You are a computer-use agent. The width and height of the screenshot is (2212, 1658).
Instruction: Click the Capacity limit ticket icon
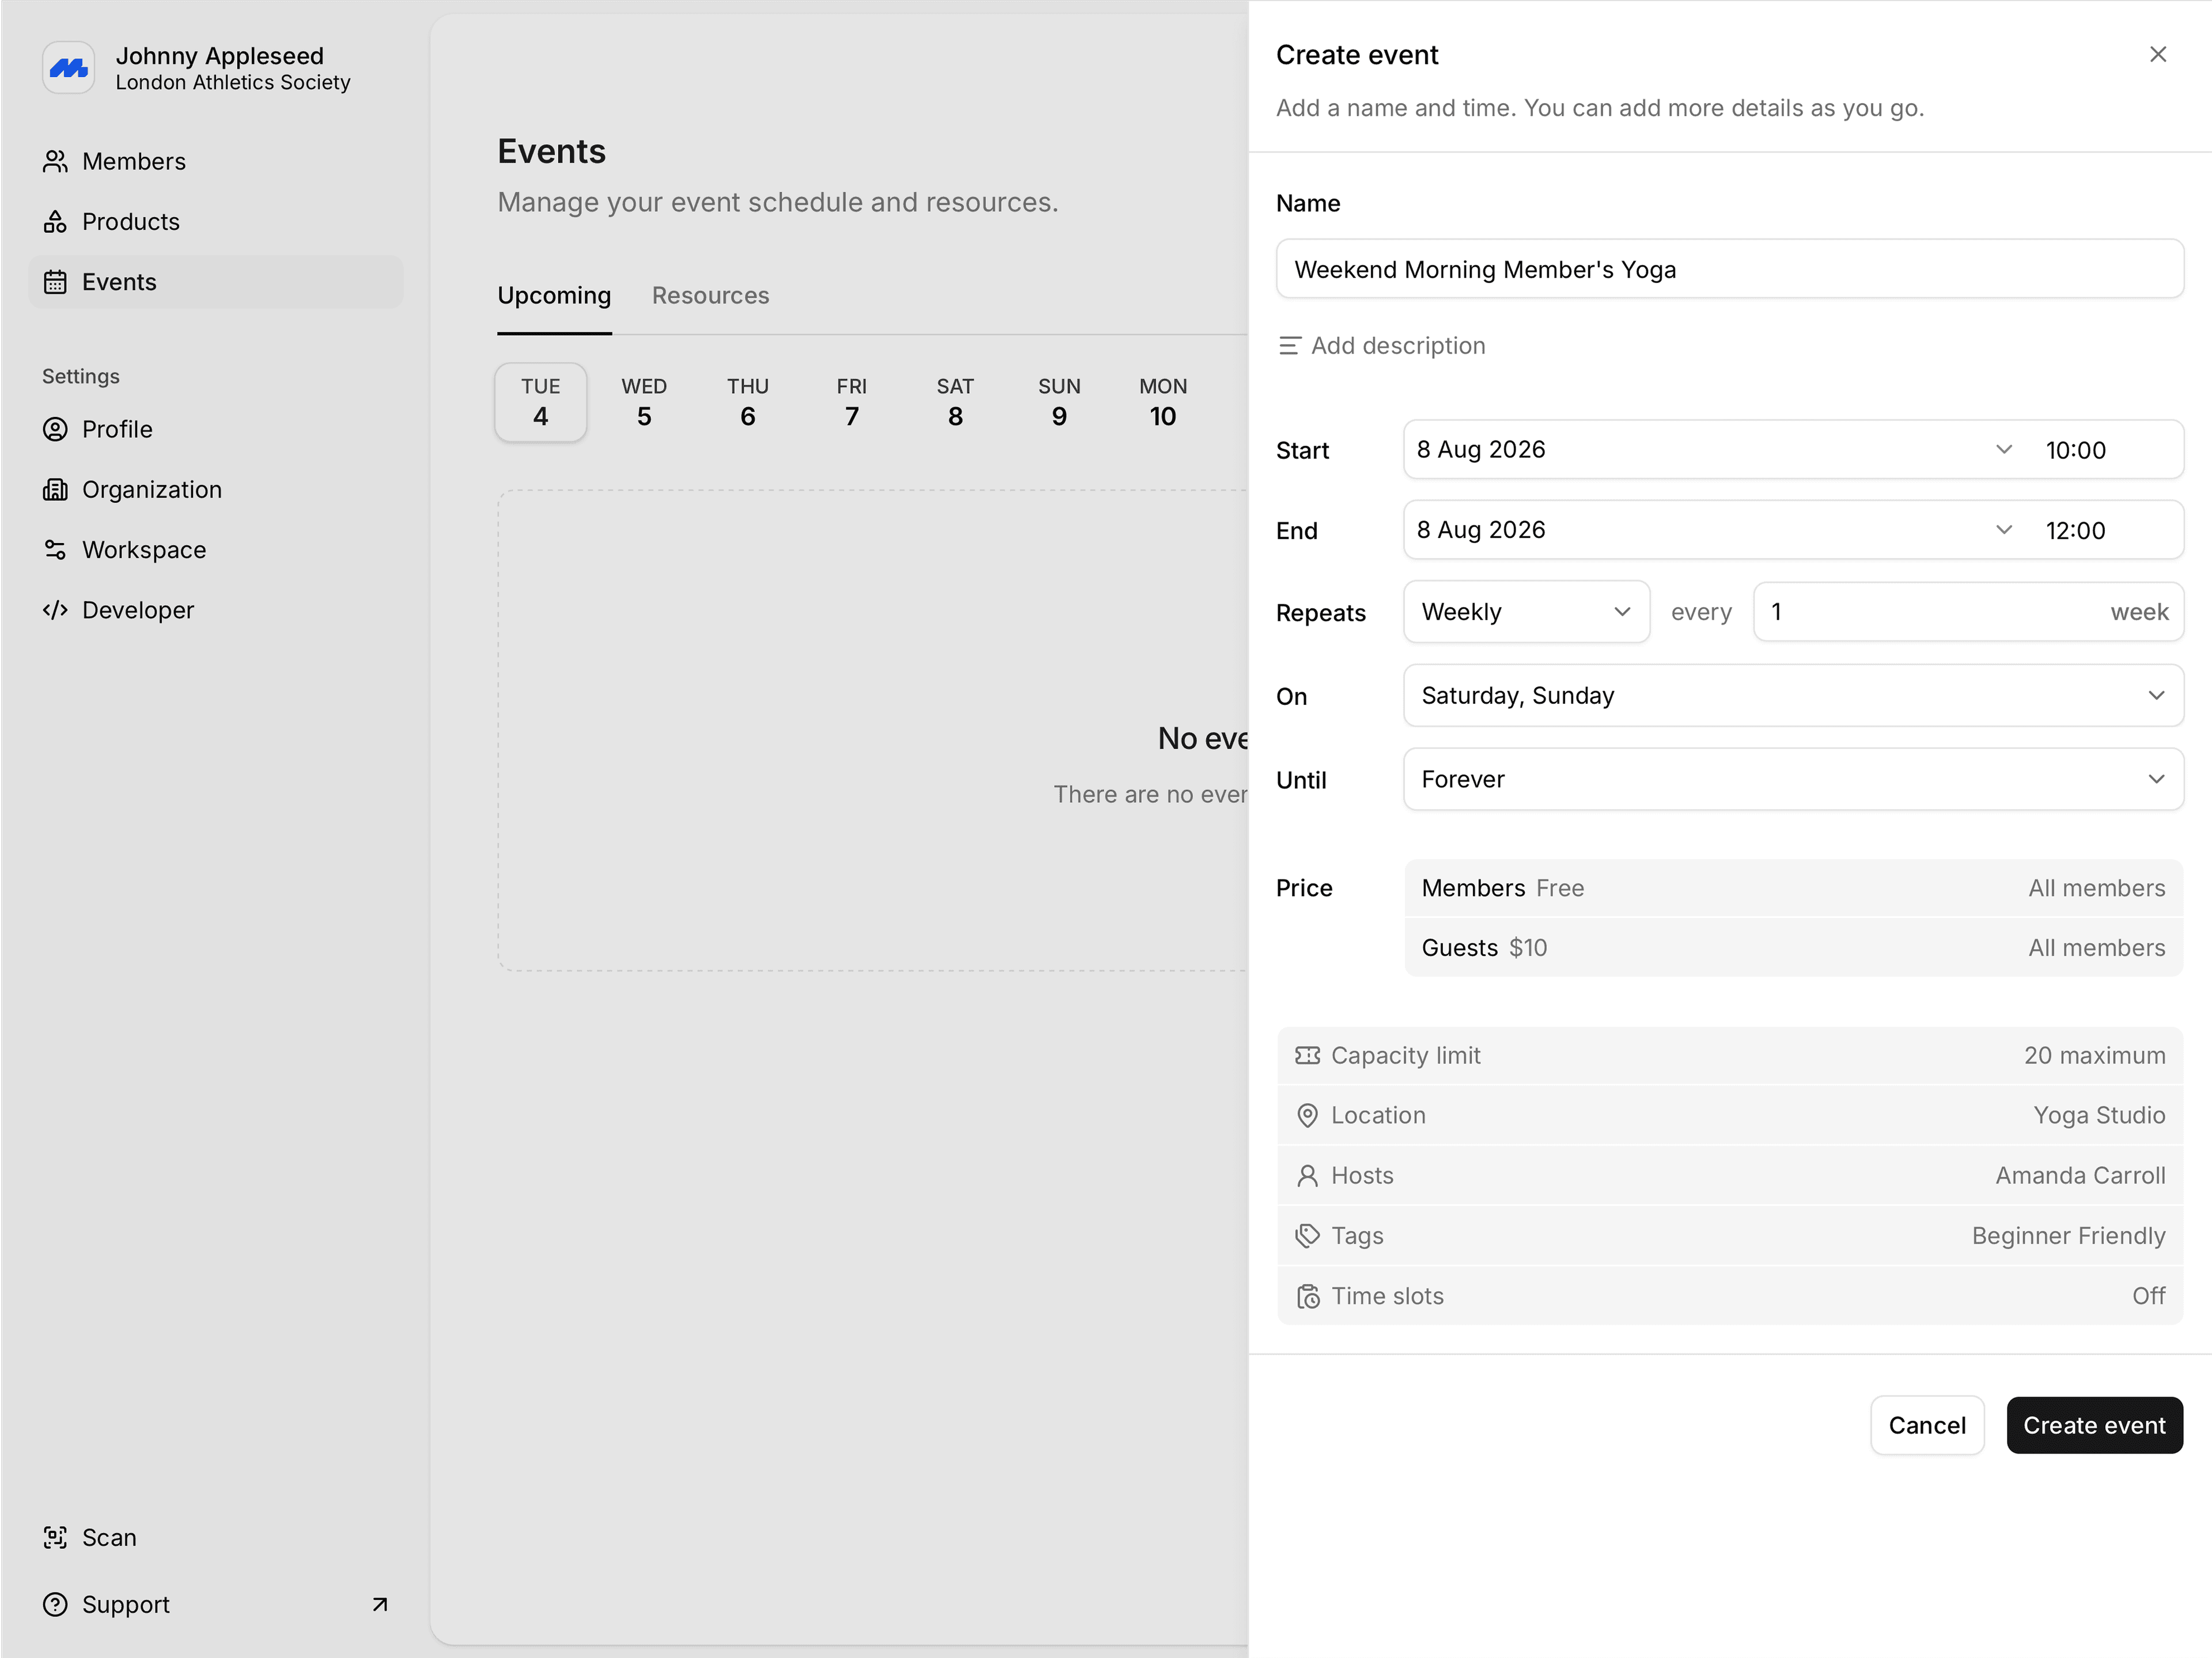(1307, 1055)
